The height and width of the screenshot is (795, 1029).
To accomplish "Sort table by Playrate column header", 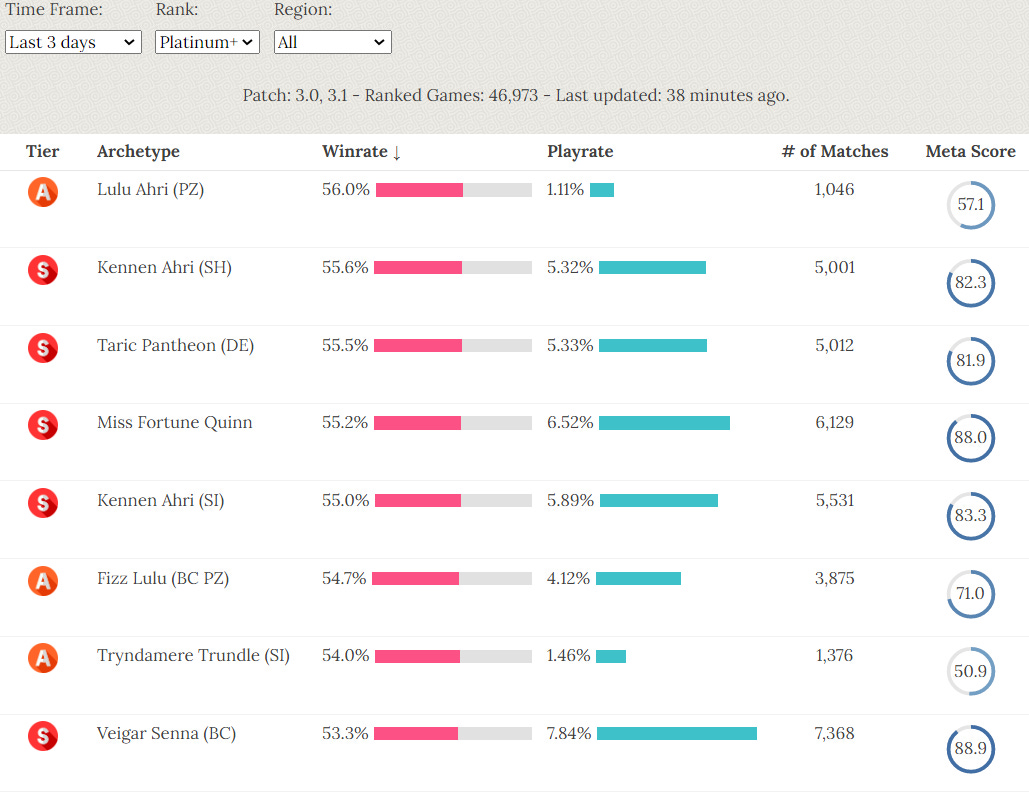I will click(580, 152).
